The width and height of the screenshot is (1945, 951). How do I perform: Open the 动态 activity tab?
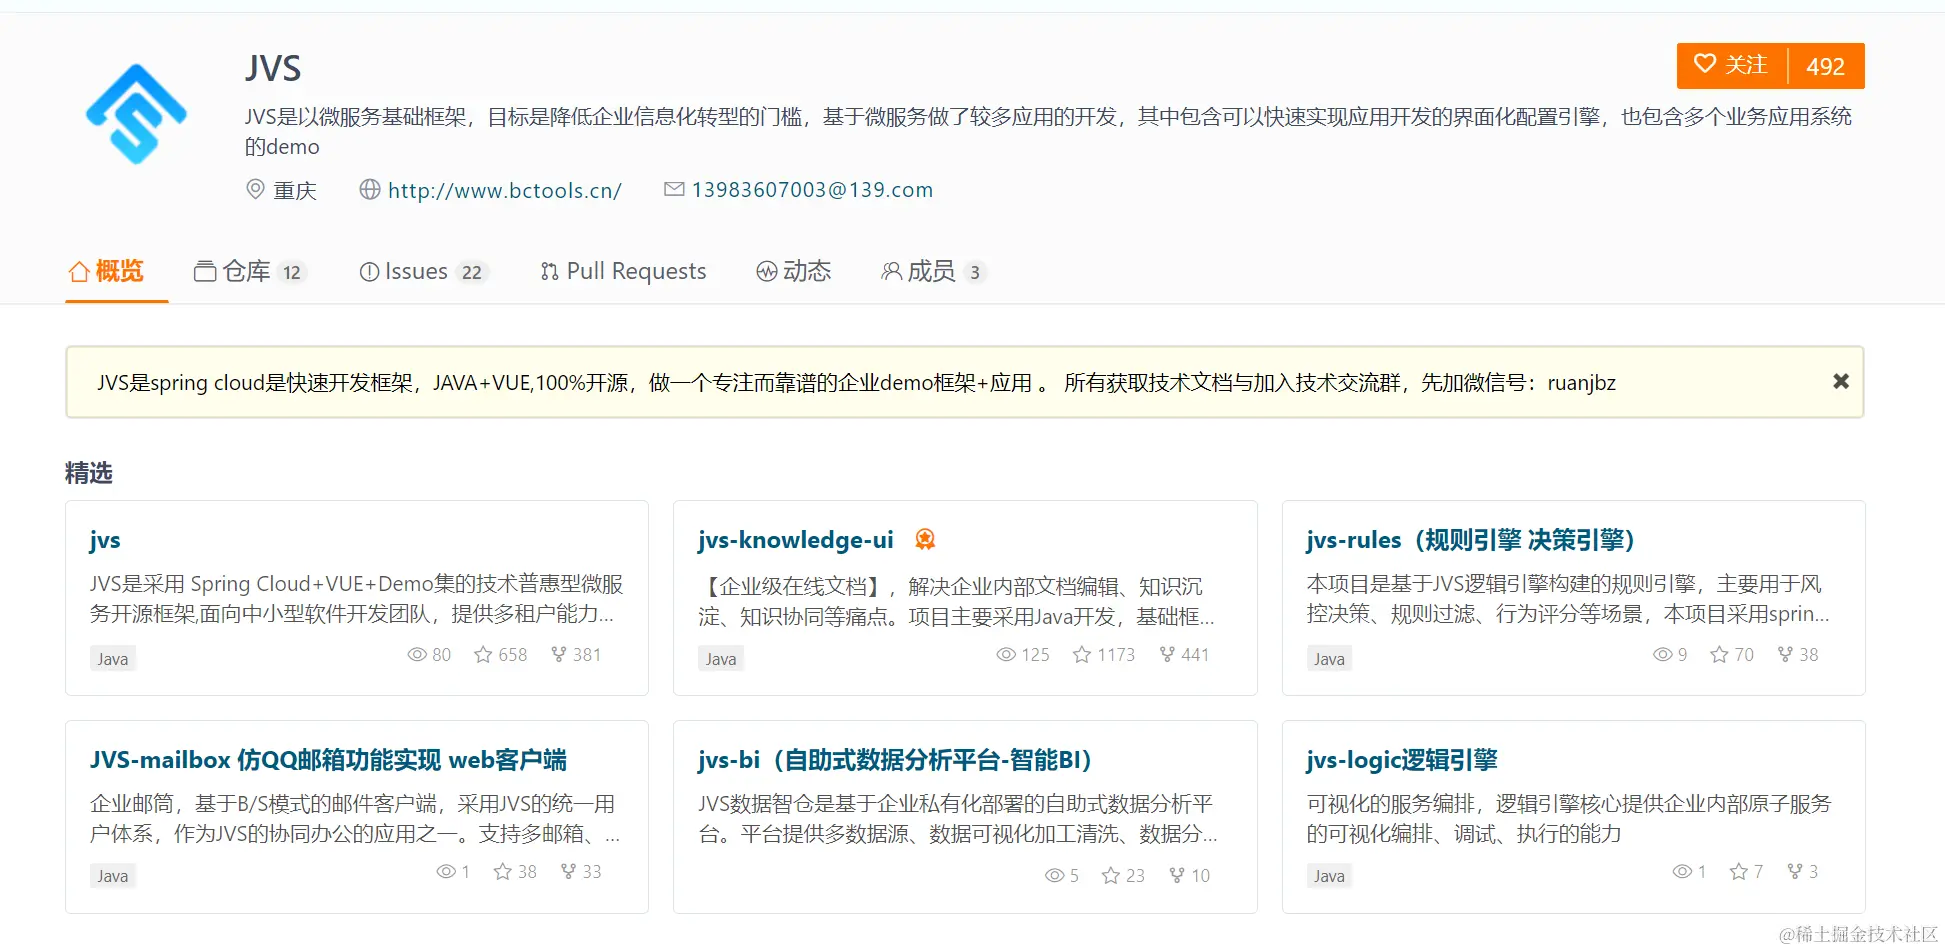pyautogui.click(x=794, y=271)
